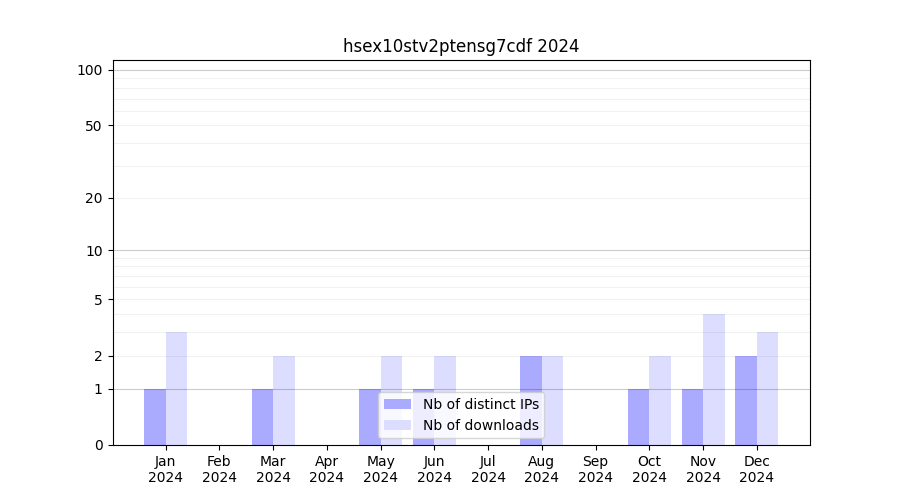Select the 'Jul 2024' x-axis label
The width and height of the screenshot is (900, 500).
pyautogui.click(x=488, y=469)
